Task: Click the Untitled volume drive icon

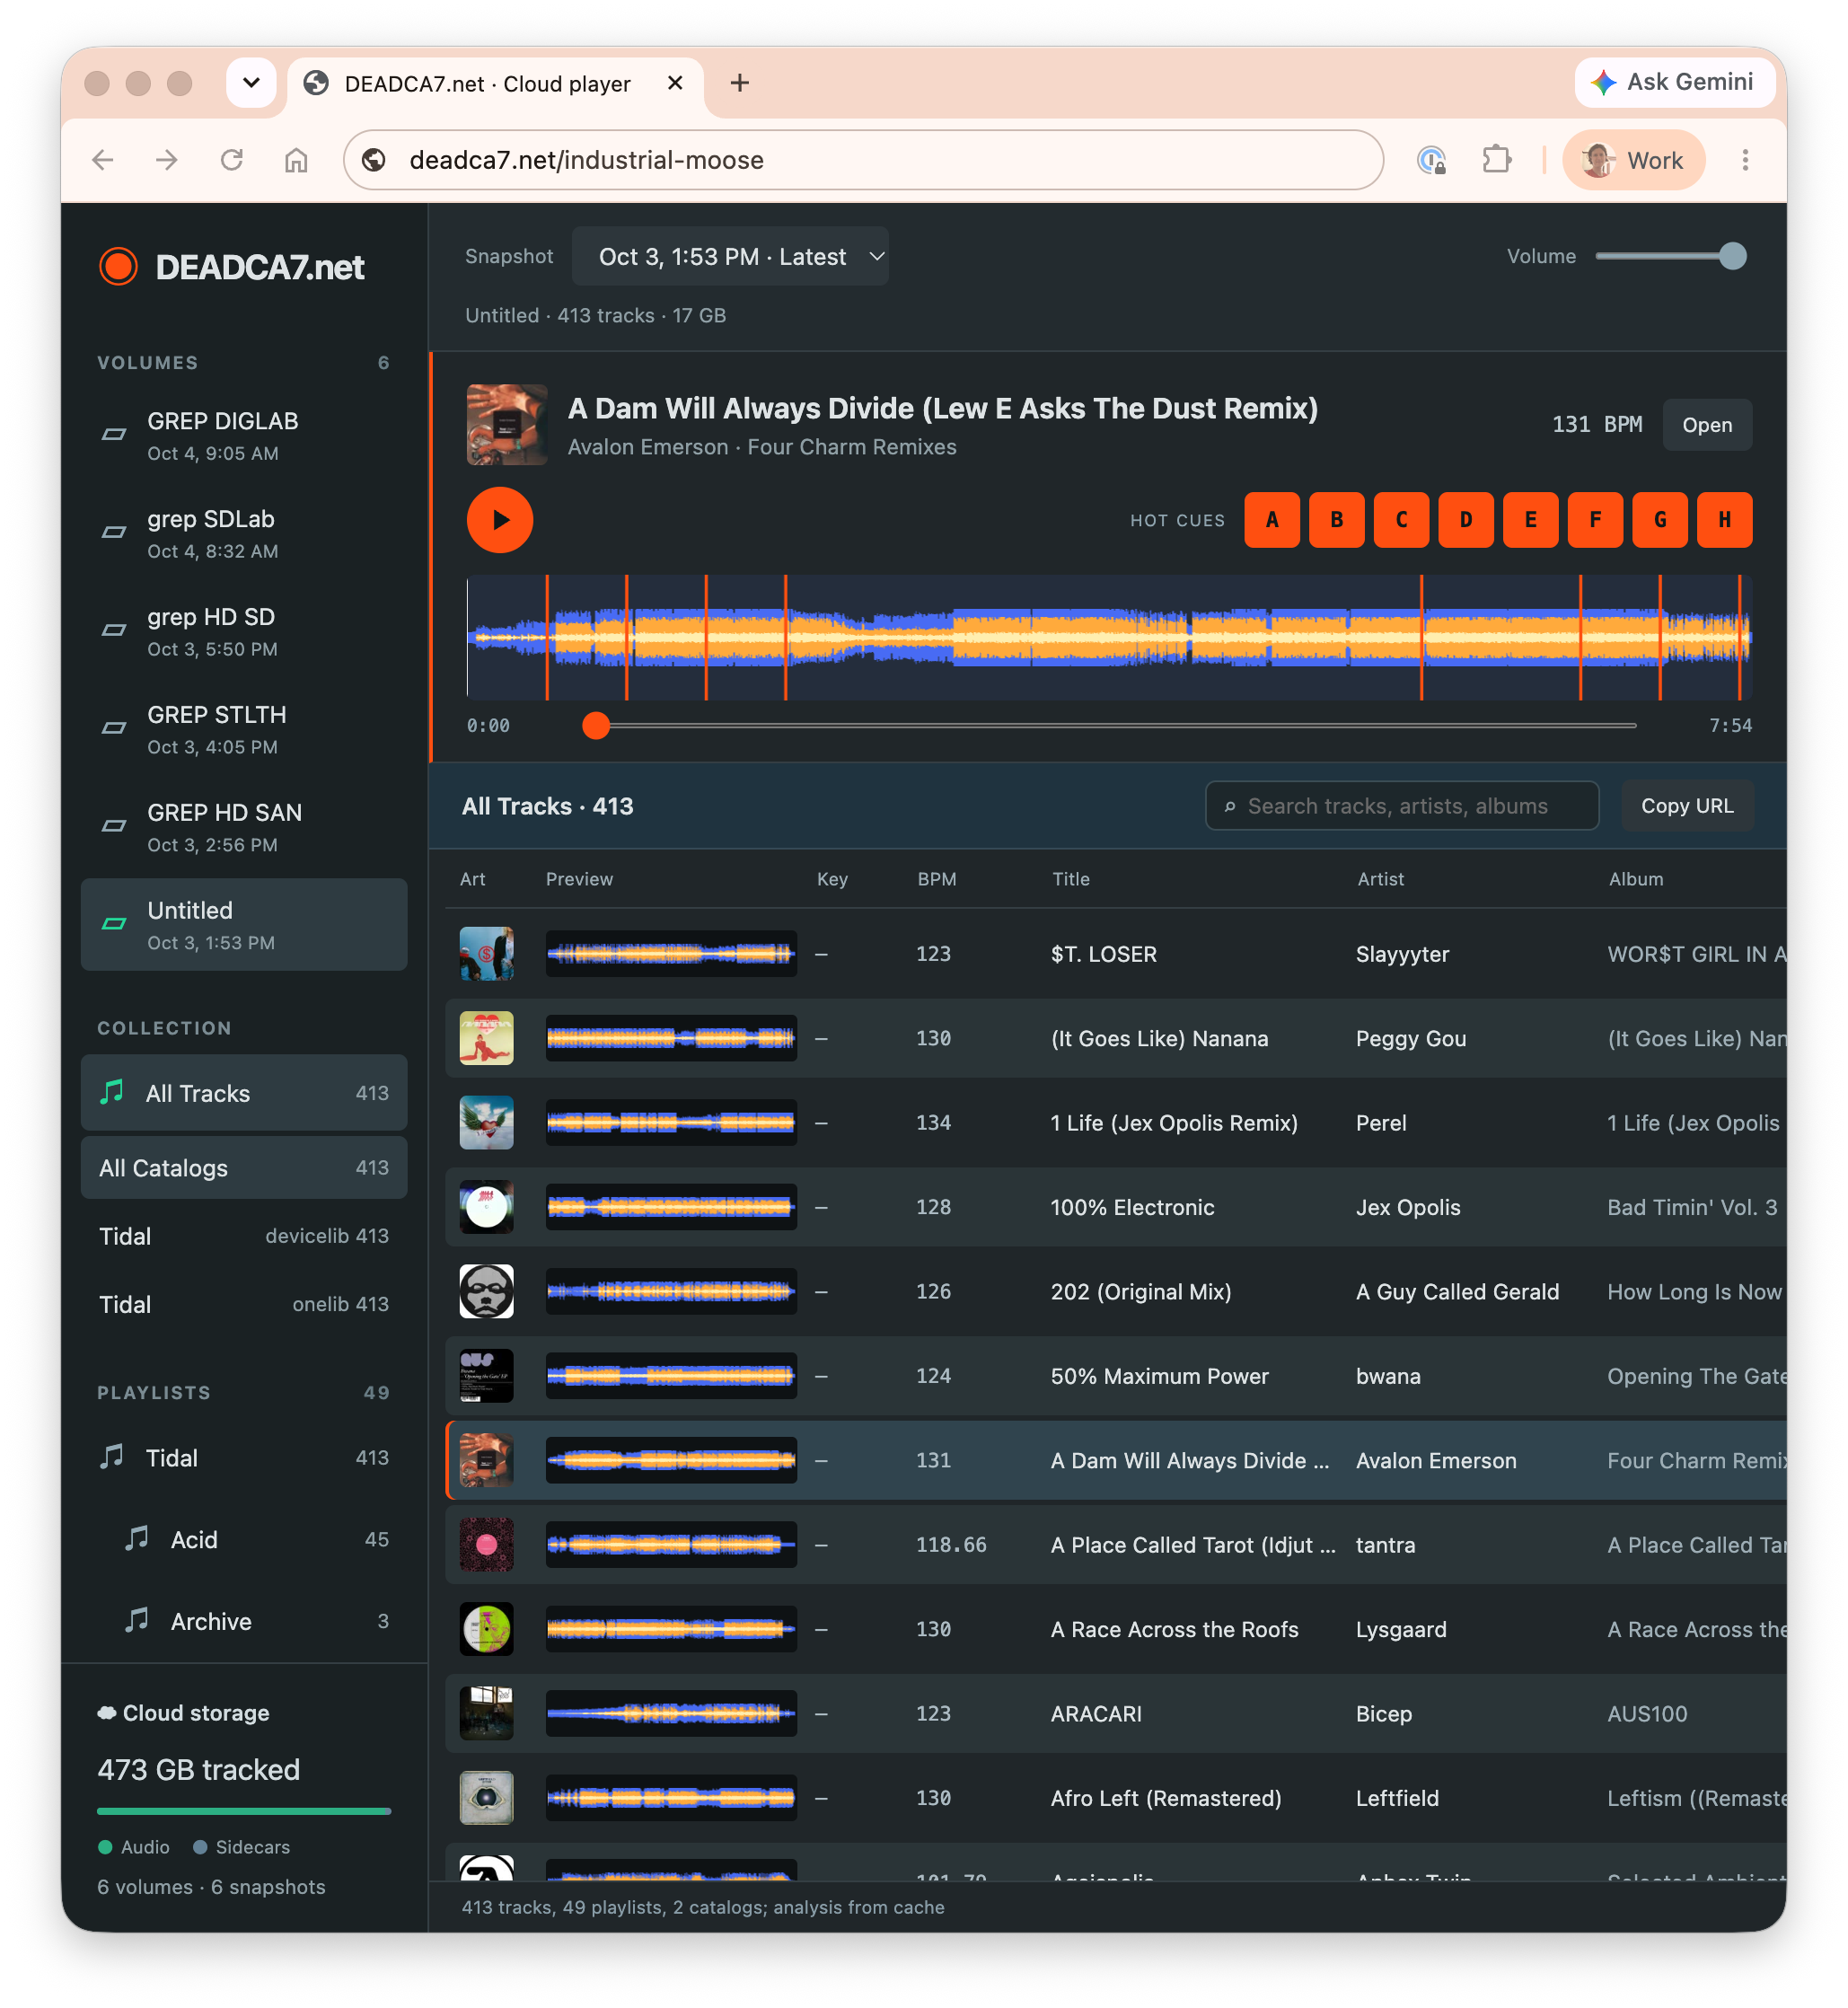Action: 114,924
